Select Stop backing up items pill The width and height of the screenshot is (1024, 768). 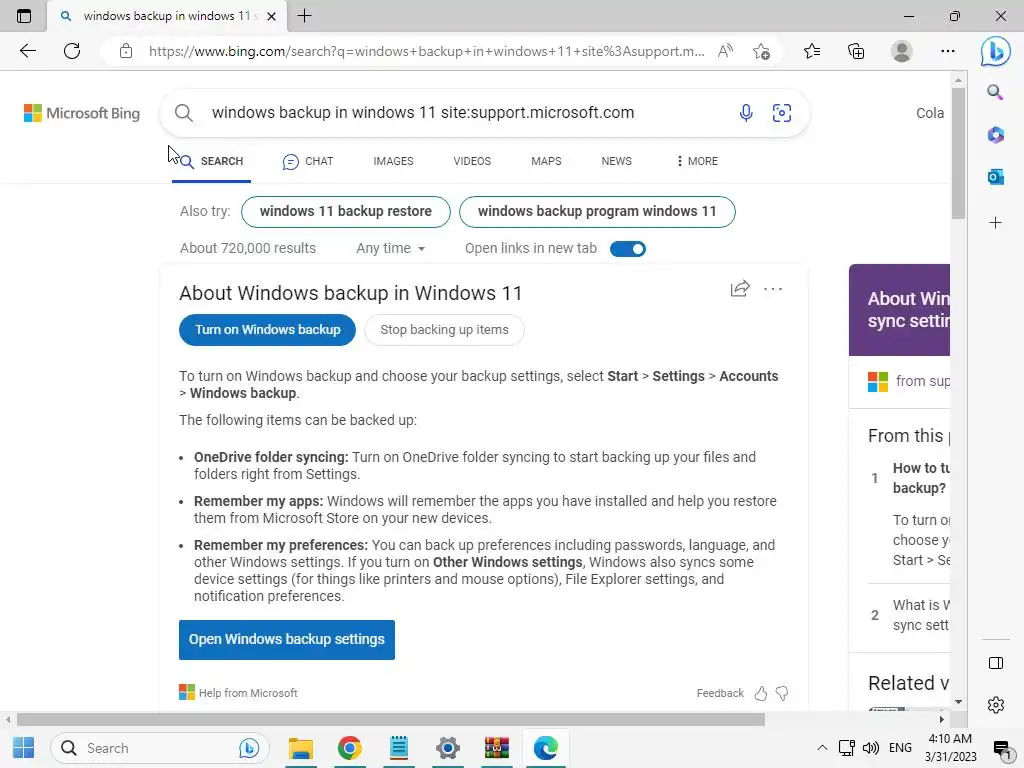coord(444,330)
